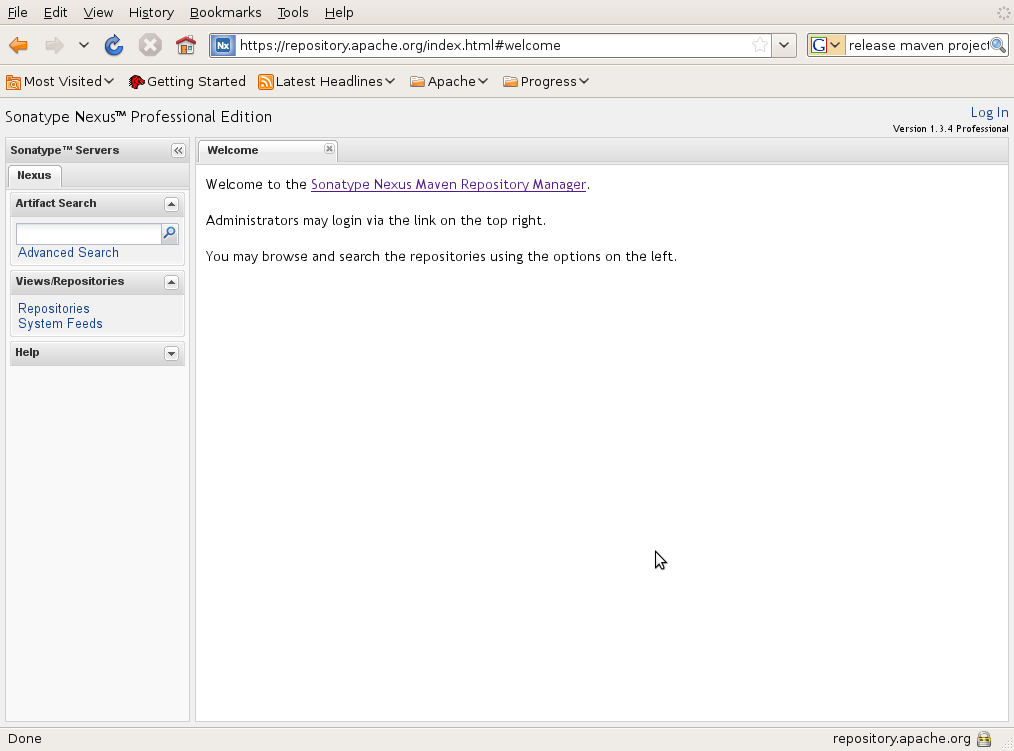Screen dimensions: 1014x751
Task: Click the Version 1.3.4 Professional text
Action: pos(950,129)
